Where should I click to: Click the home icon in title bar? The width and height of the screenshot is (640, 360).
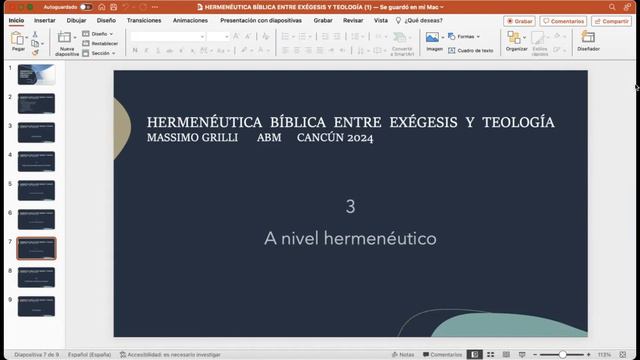(102, 7)
